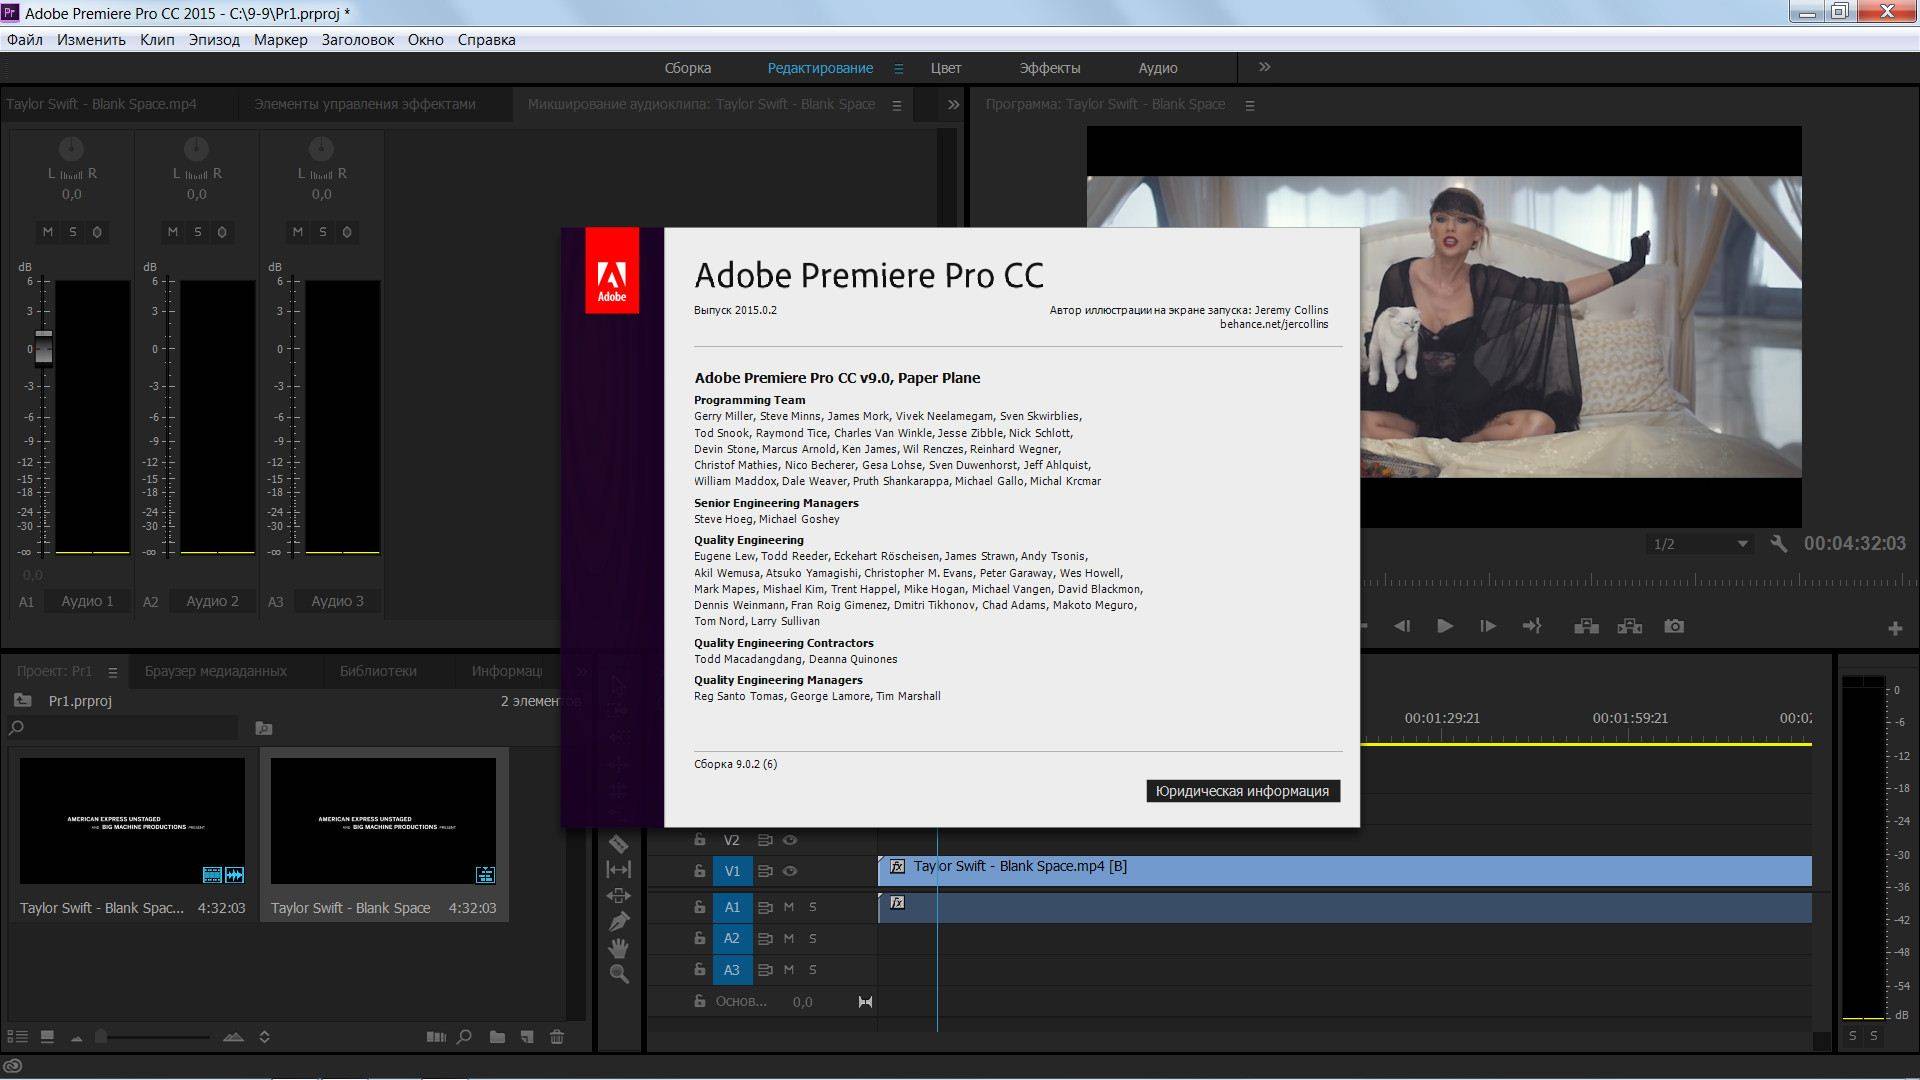Click the Find magnifier icon in Project panel footer

tap(464, 1037)
